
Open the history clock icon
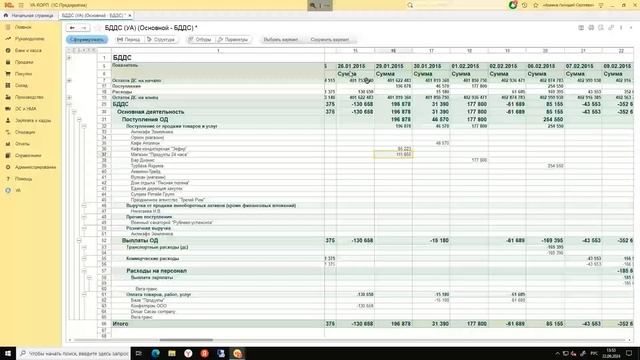click(524, 5)
